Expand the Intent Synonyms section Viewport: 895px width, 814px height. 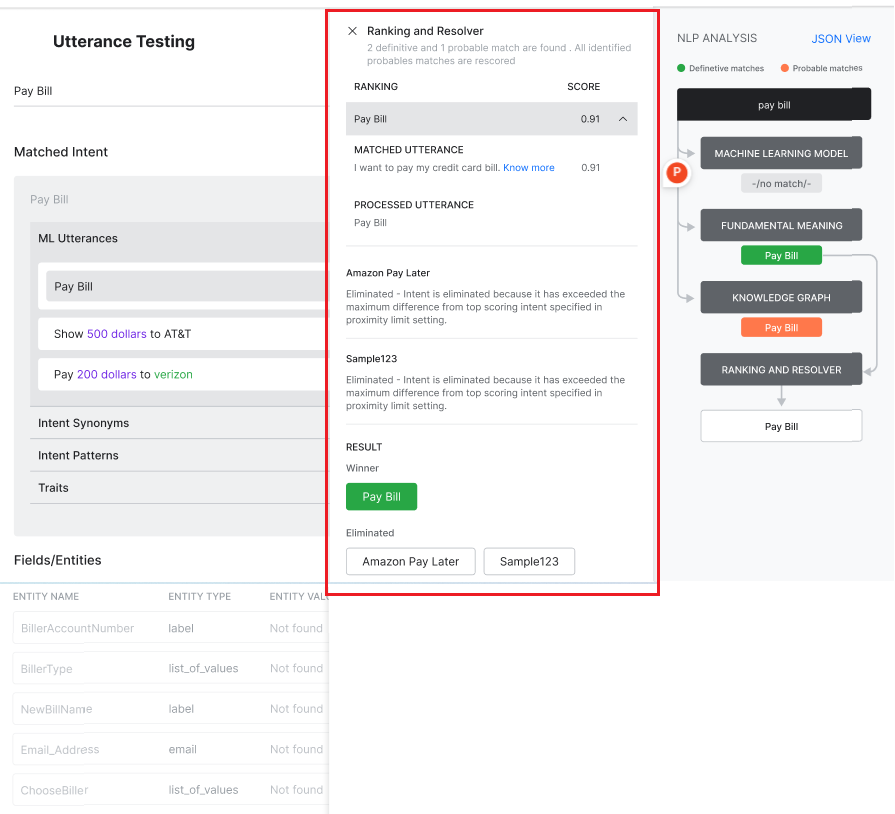click(83, 423)
